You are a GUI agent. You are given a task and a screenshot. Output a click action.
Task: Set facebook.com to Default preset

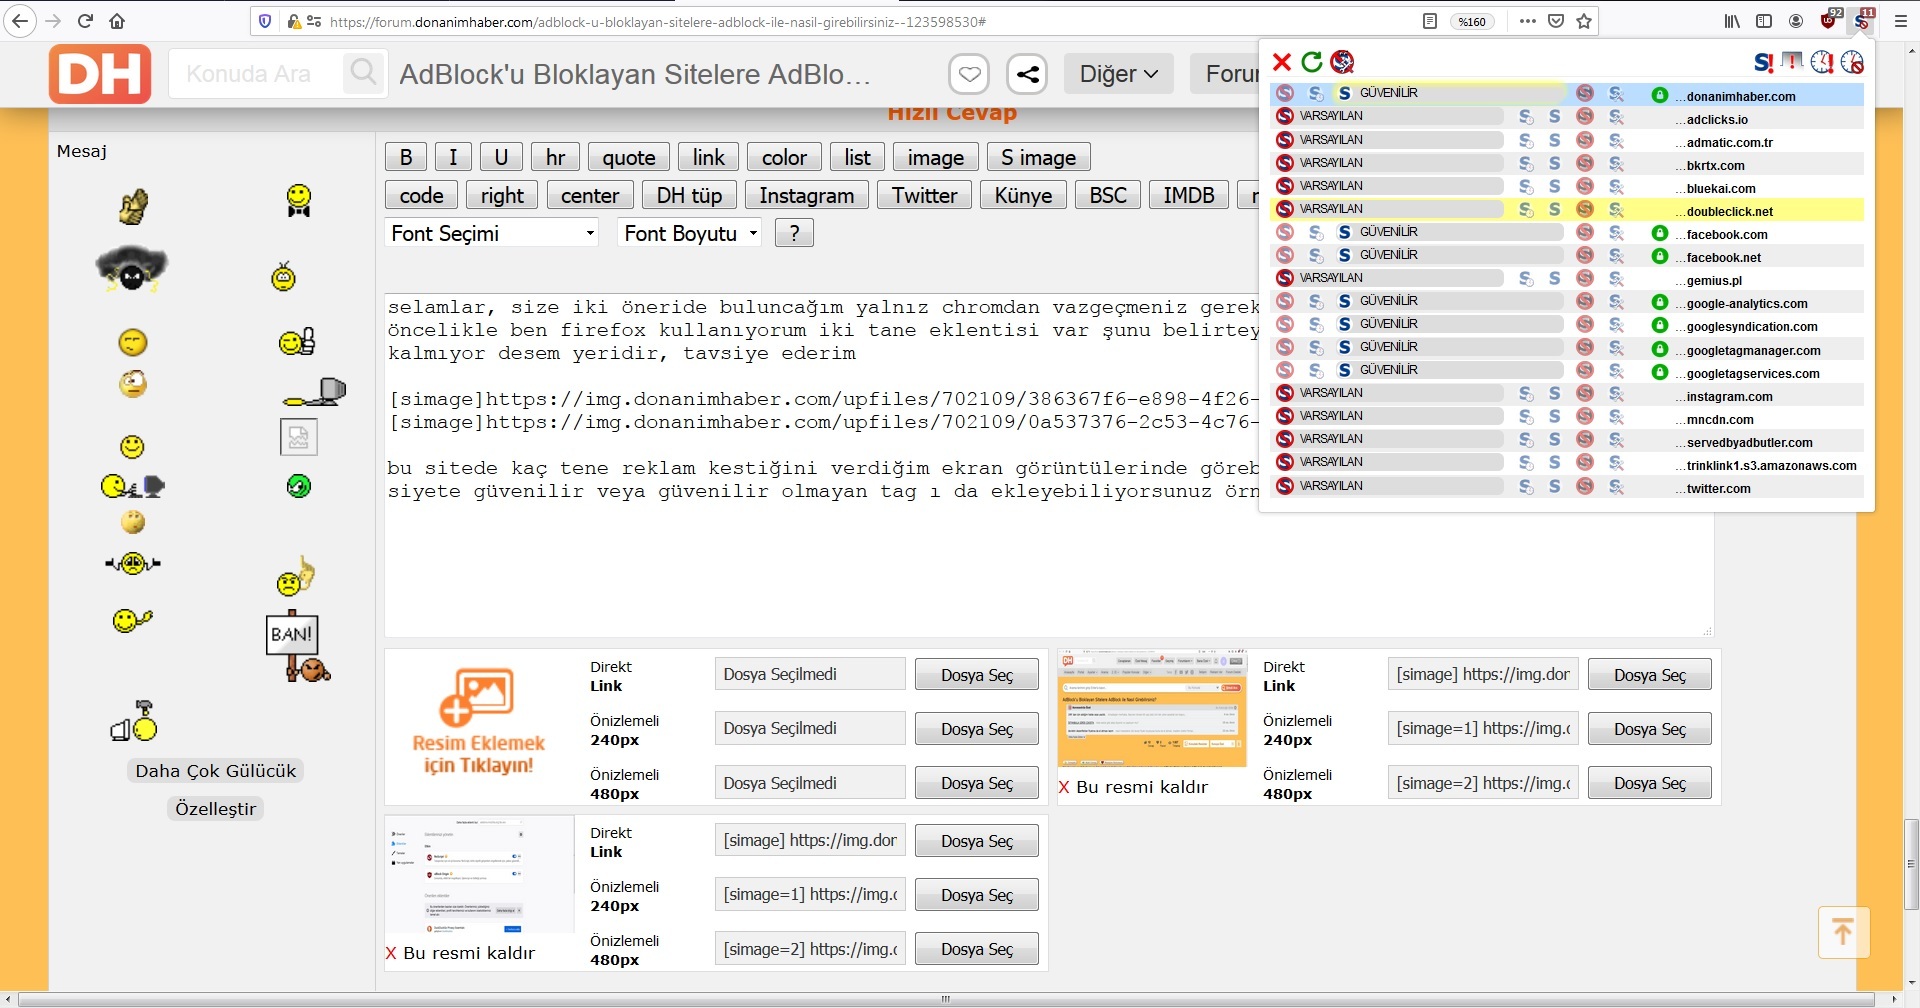pos(1285,232)
